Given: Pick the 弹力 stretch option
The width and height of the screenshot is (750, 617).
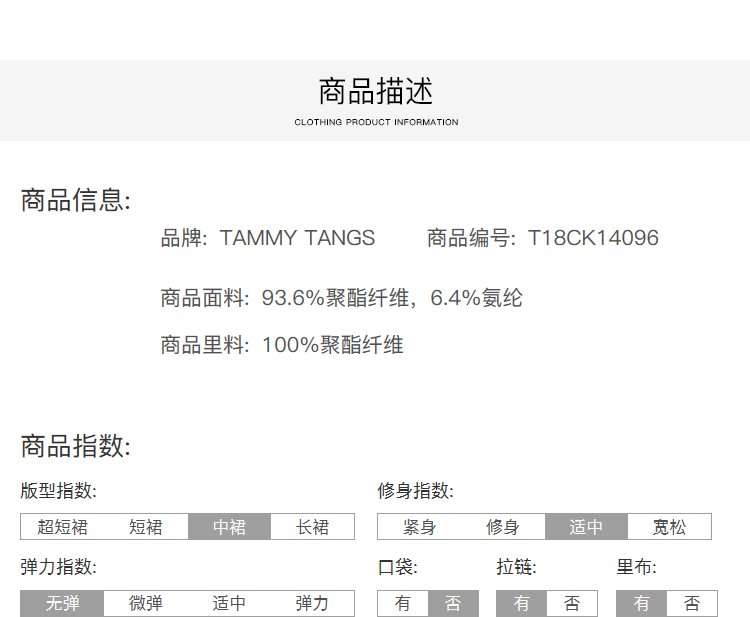Looking at the screenshot, I should click(x=312, y=603).
